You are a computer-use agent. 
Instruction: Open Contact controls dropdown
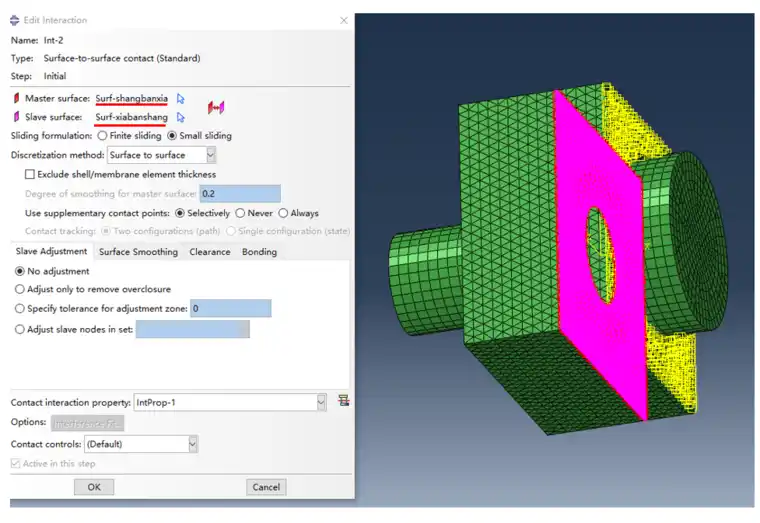(x=193, y=444)
